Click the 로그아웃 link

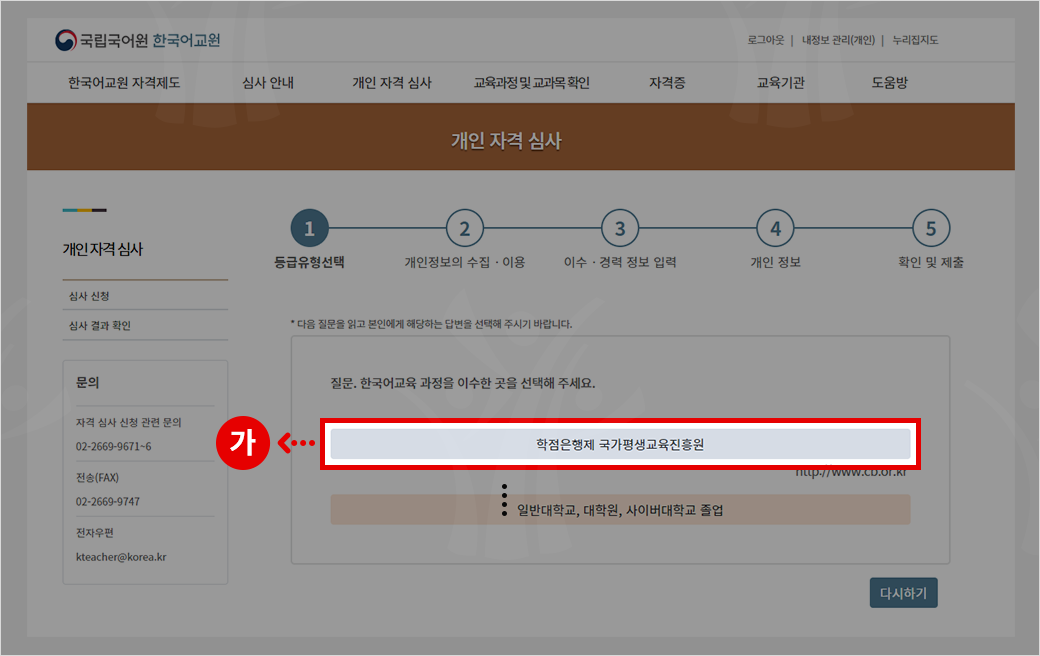765,41
